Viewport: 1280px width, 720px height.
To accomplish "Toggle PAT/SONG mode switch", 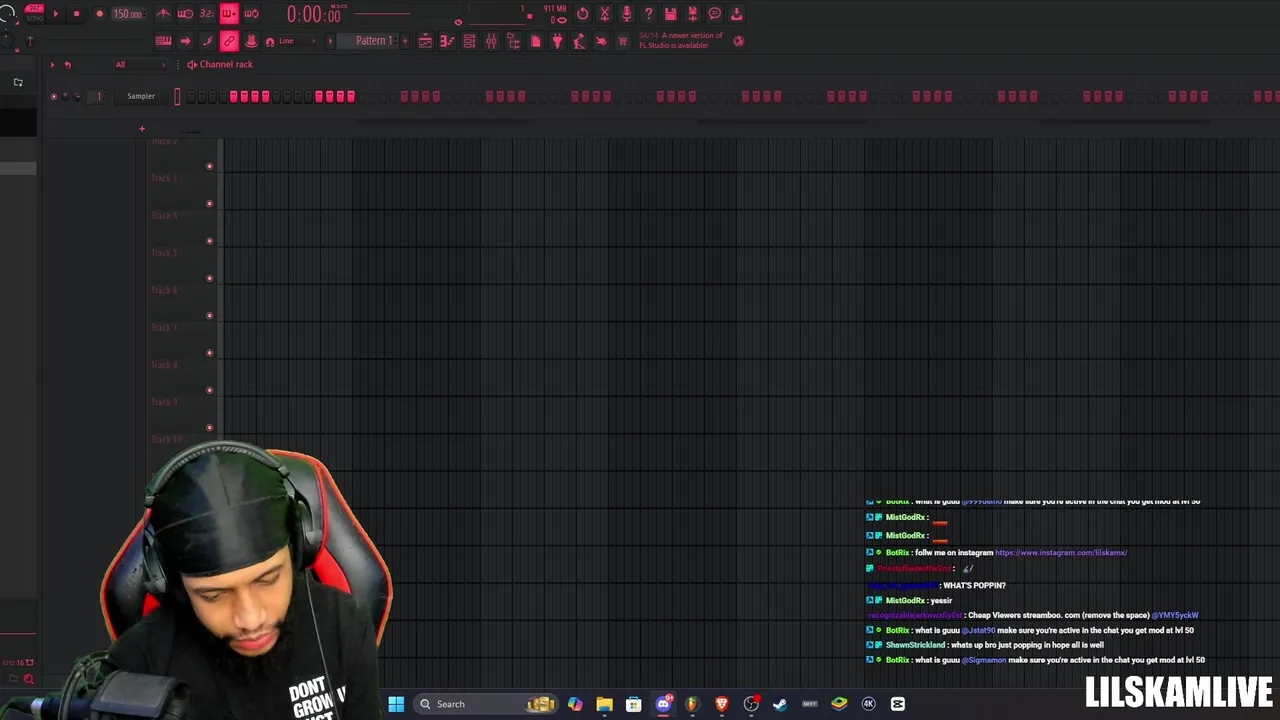I will (34, 14).
